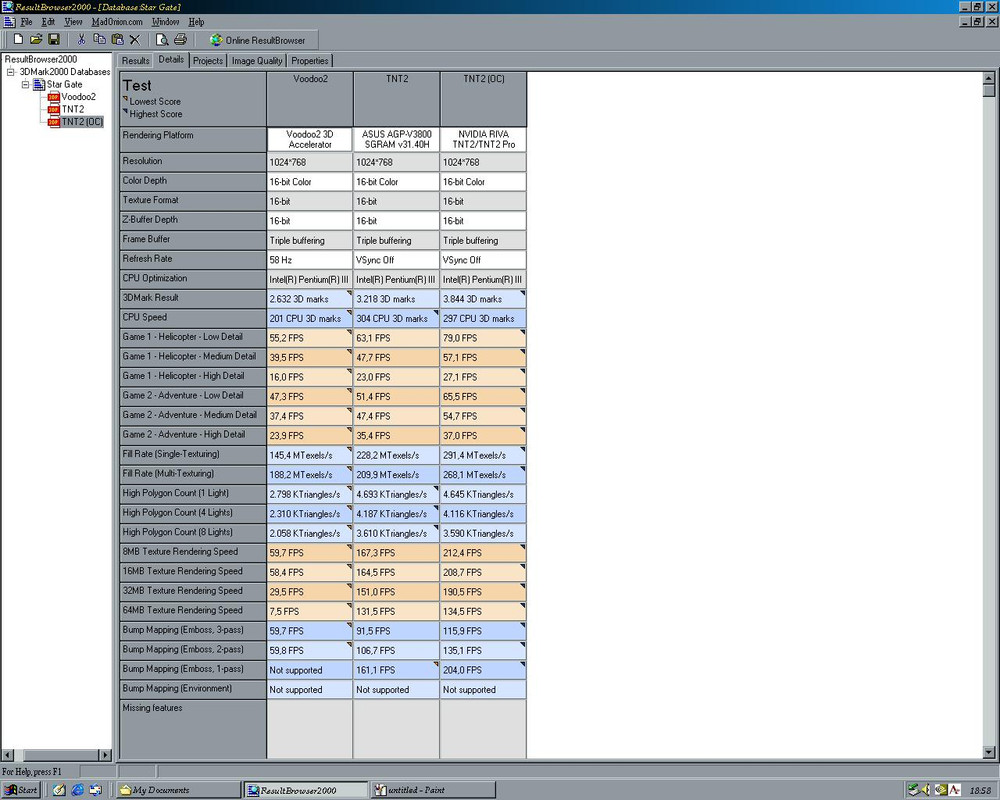Image resolution: width=1000 pixels, height=800 pixels.
Task: Switch to the Properties tab
Action: [x=310, y=61]
